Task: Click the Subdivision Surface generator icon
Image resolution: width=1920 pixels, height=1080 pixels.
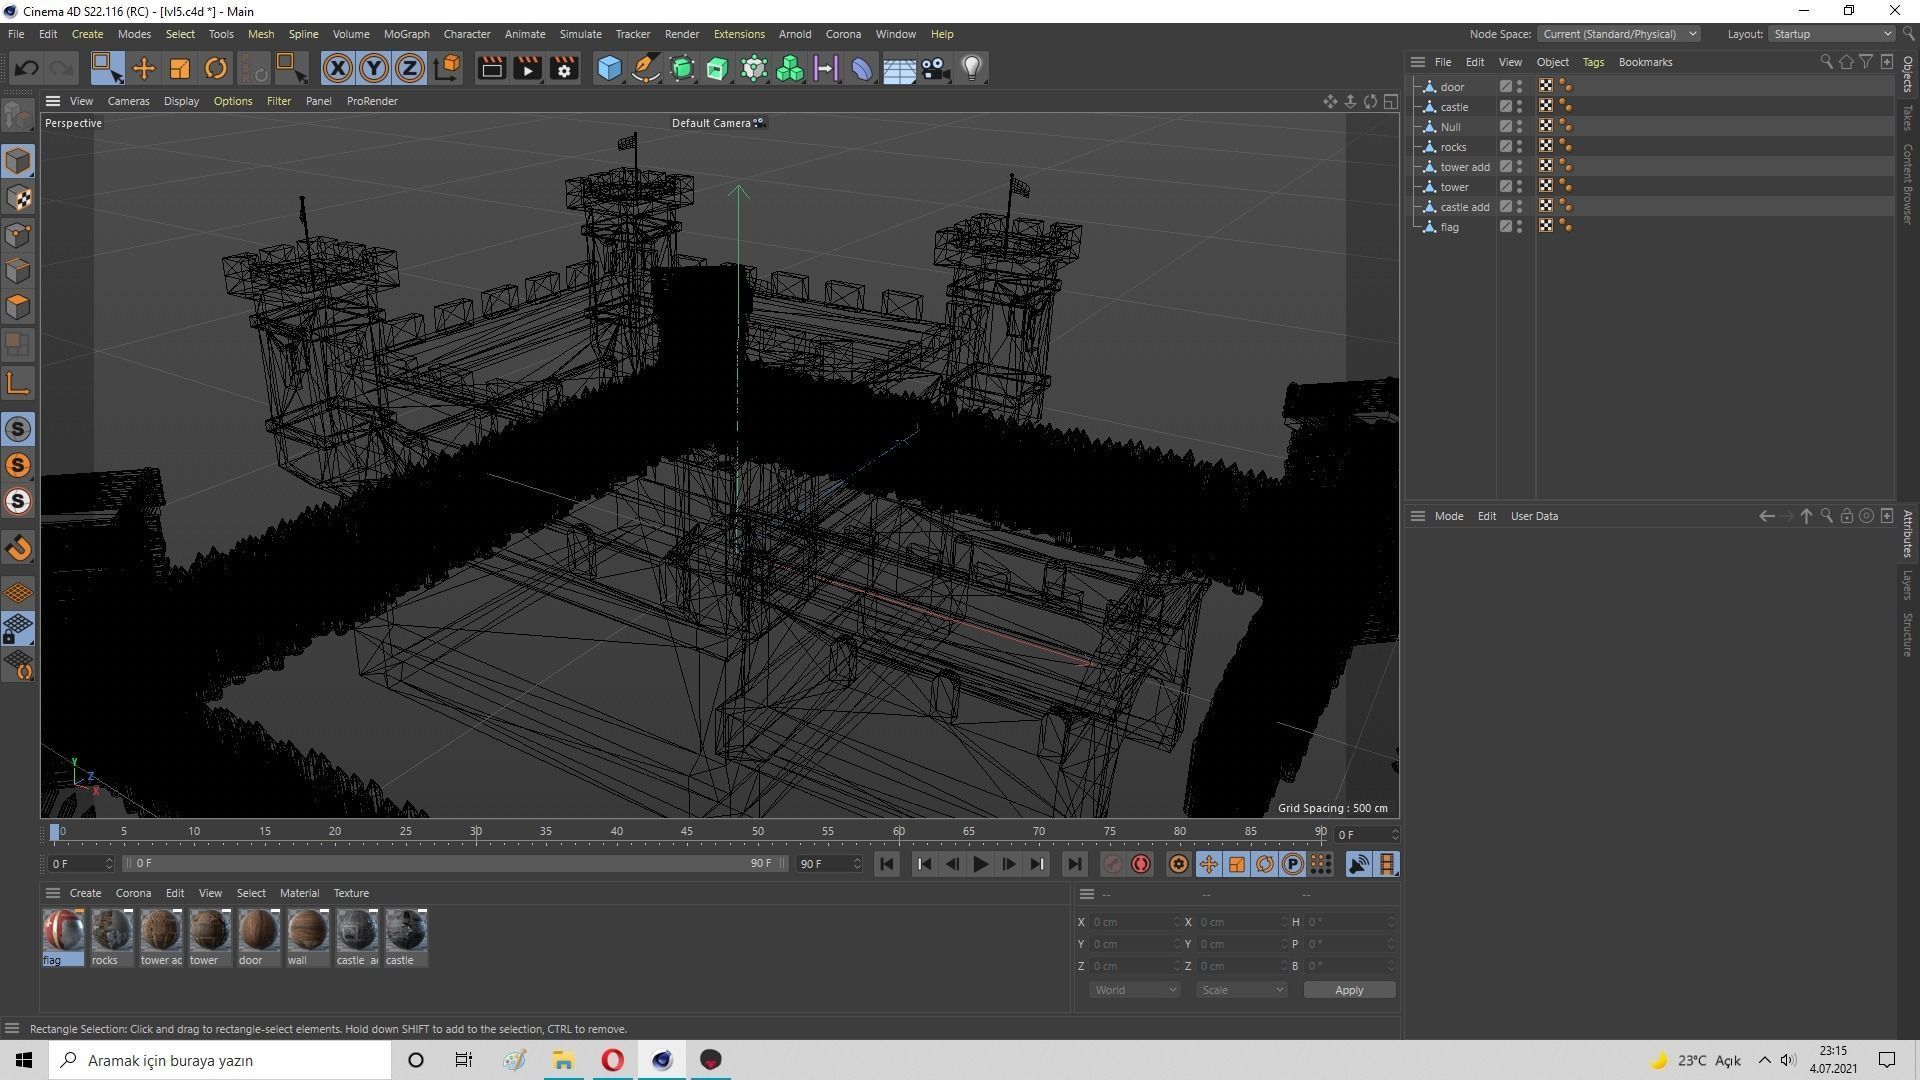Action: (683, 68)
